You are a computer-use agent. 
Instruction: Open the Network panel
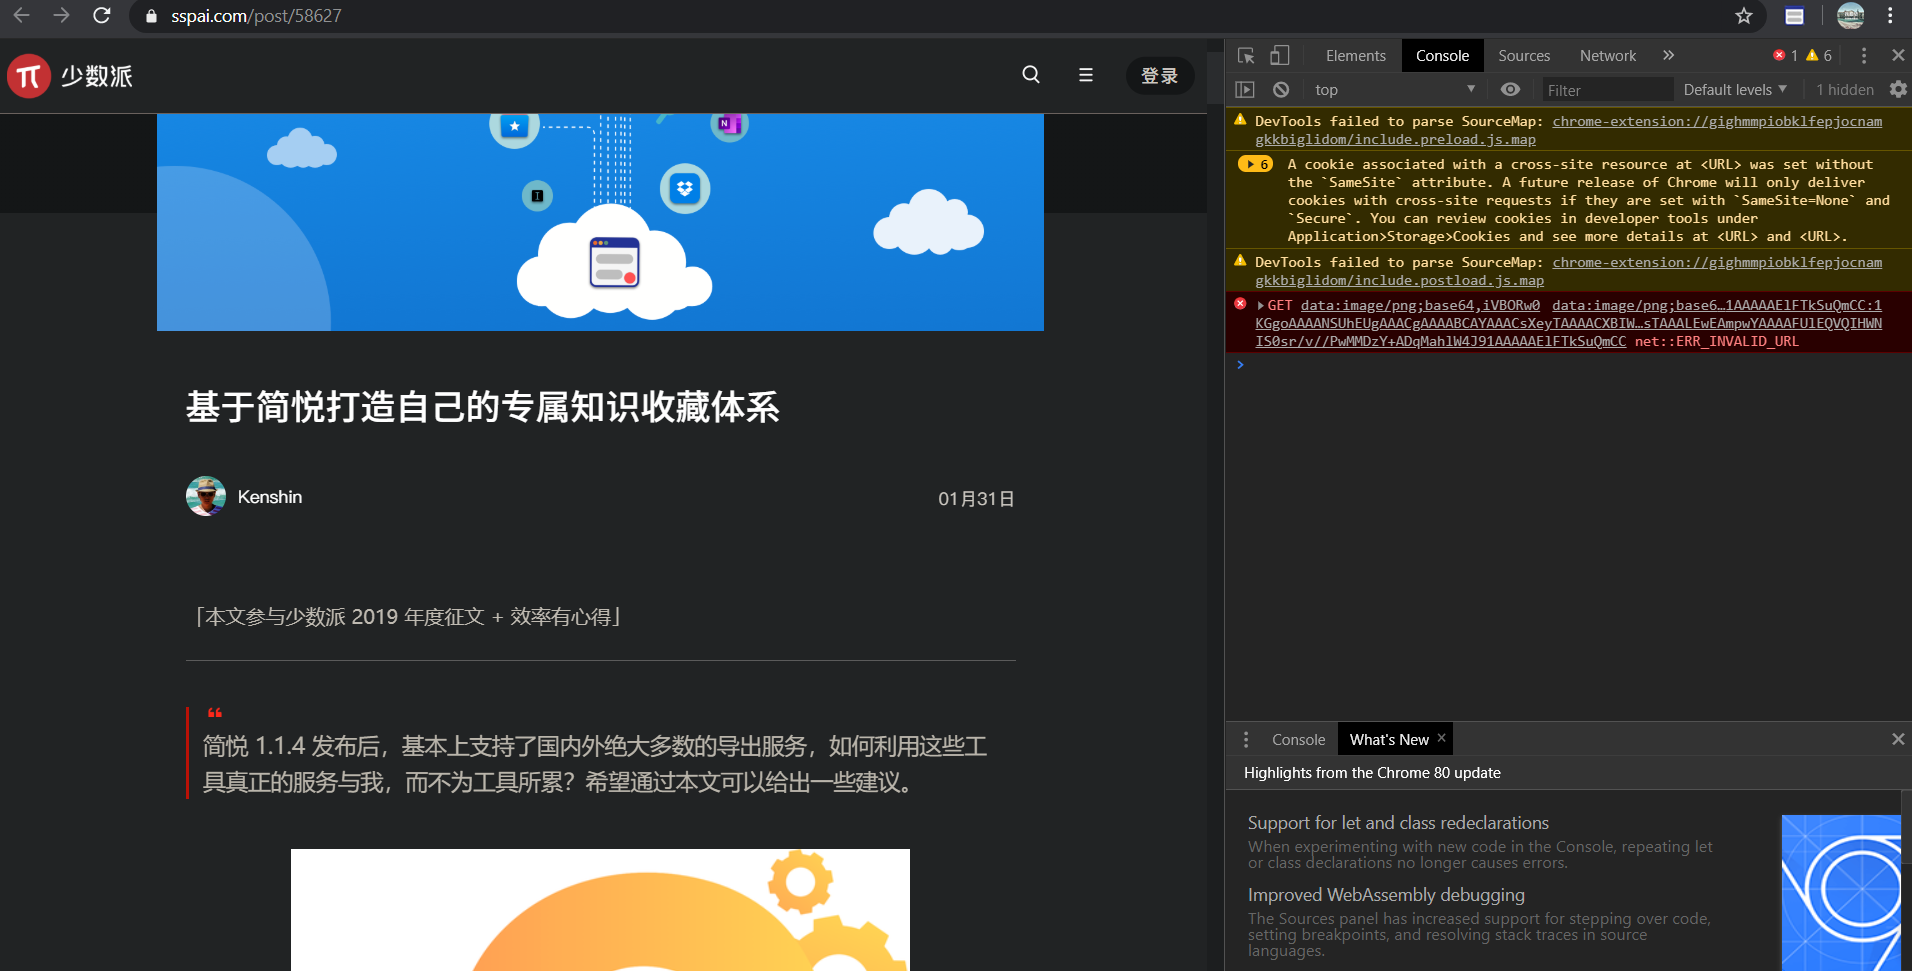(1607, 55)
